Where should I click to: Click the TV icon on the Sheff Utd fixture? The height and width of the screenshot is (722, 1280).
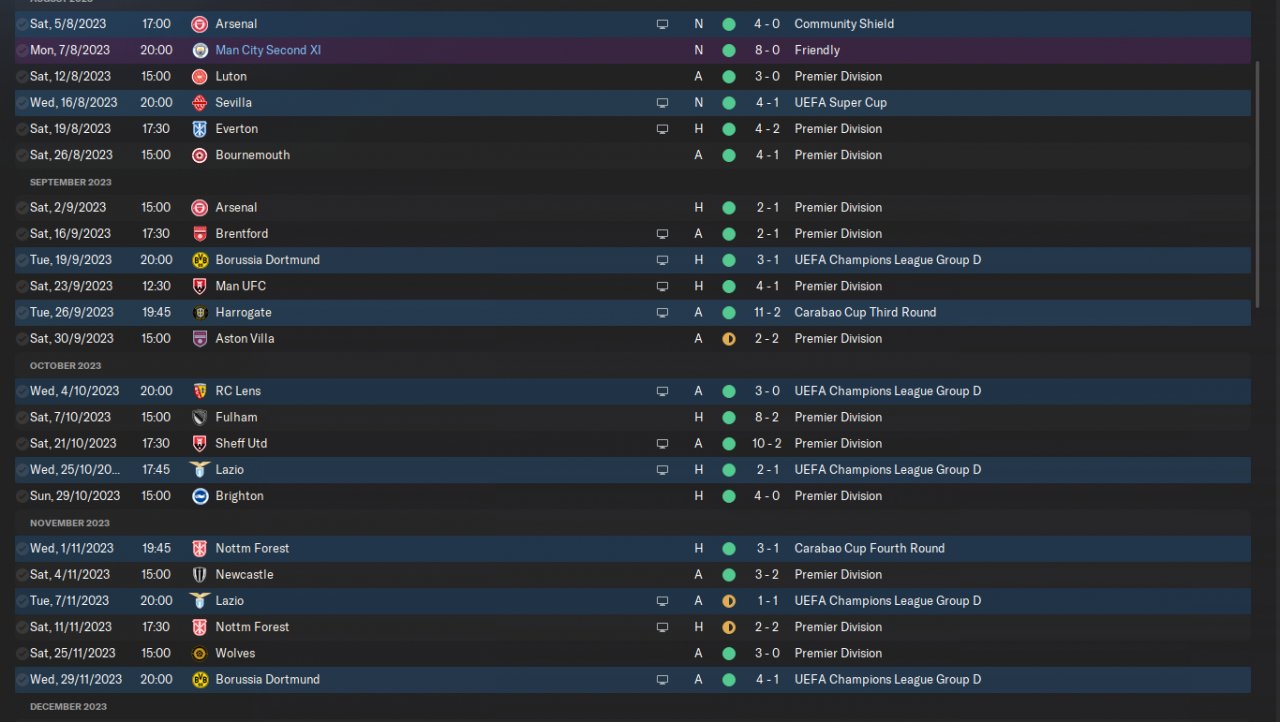point(662,444)
